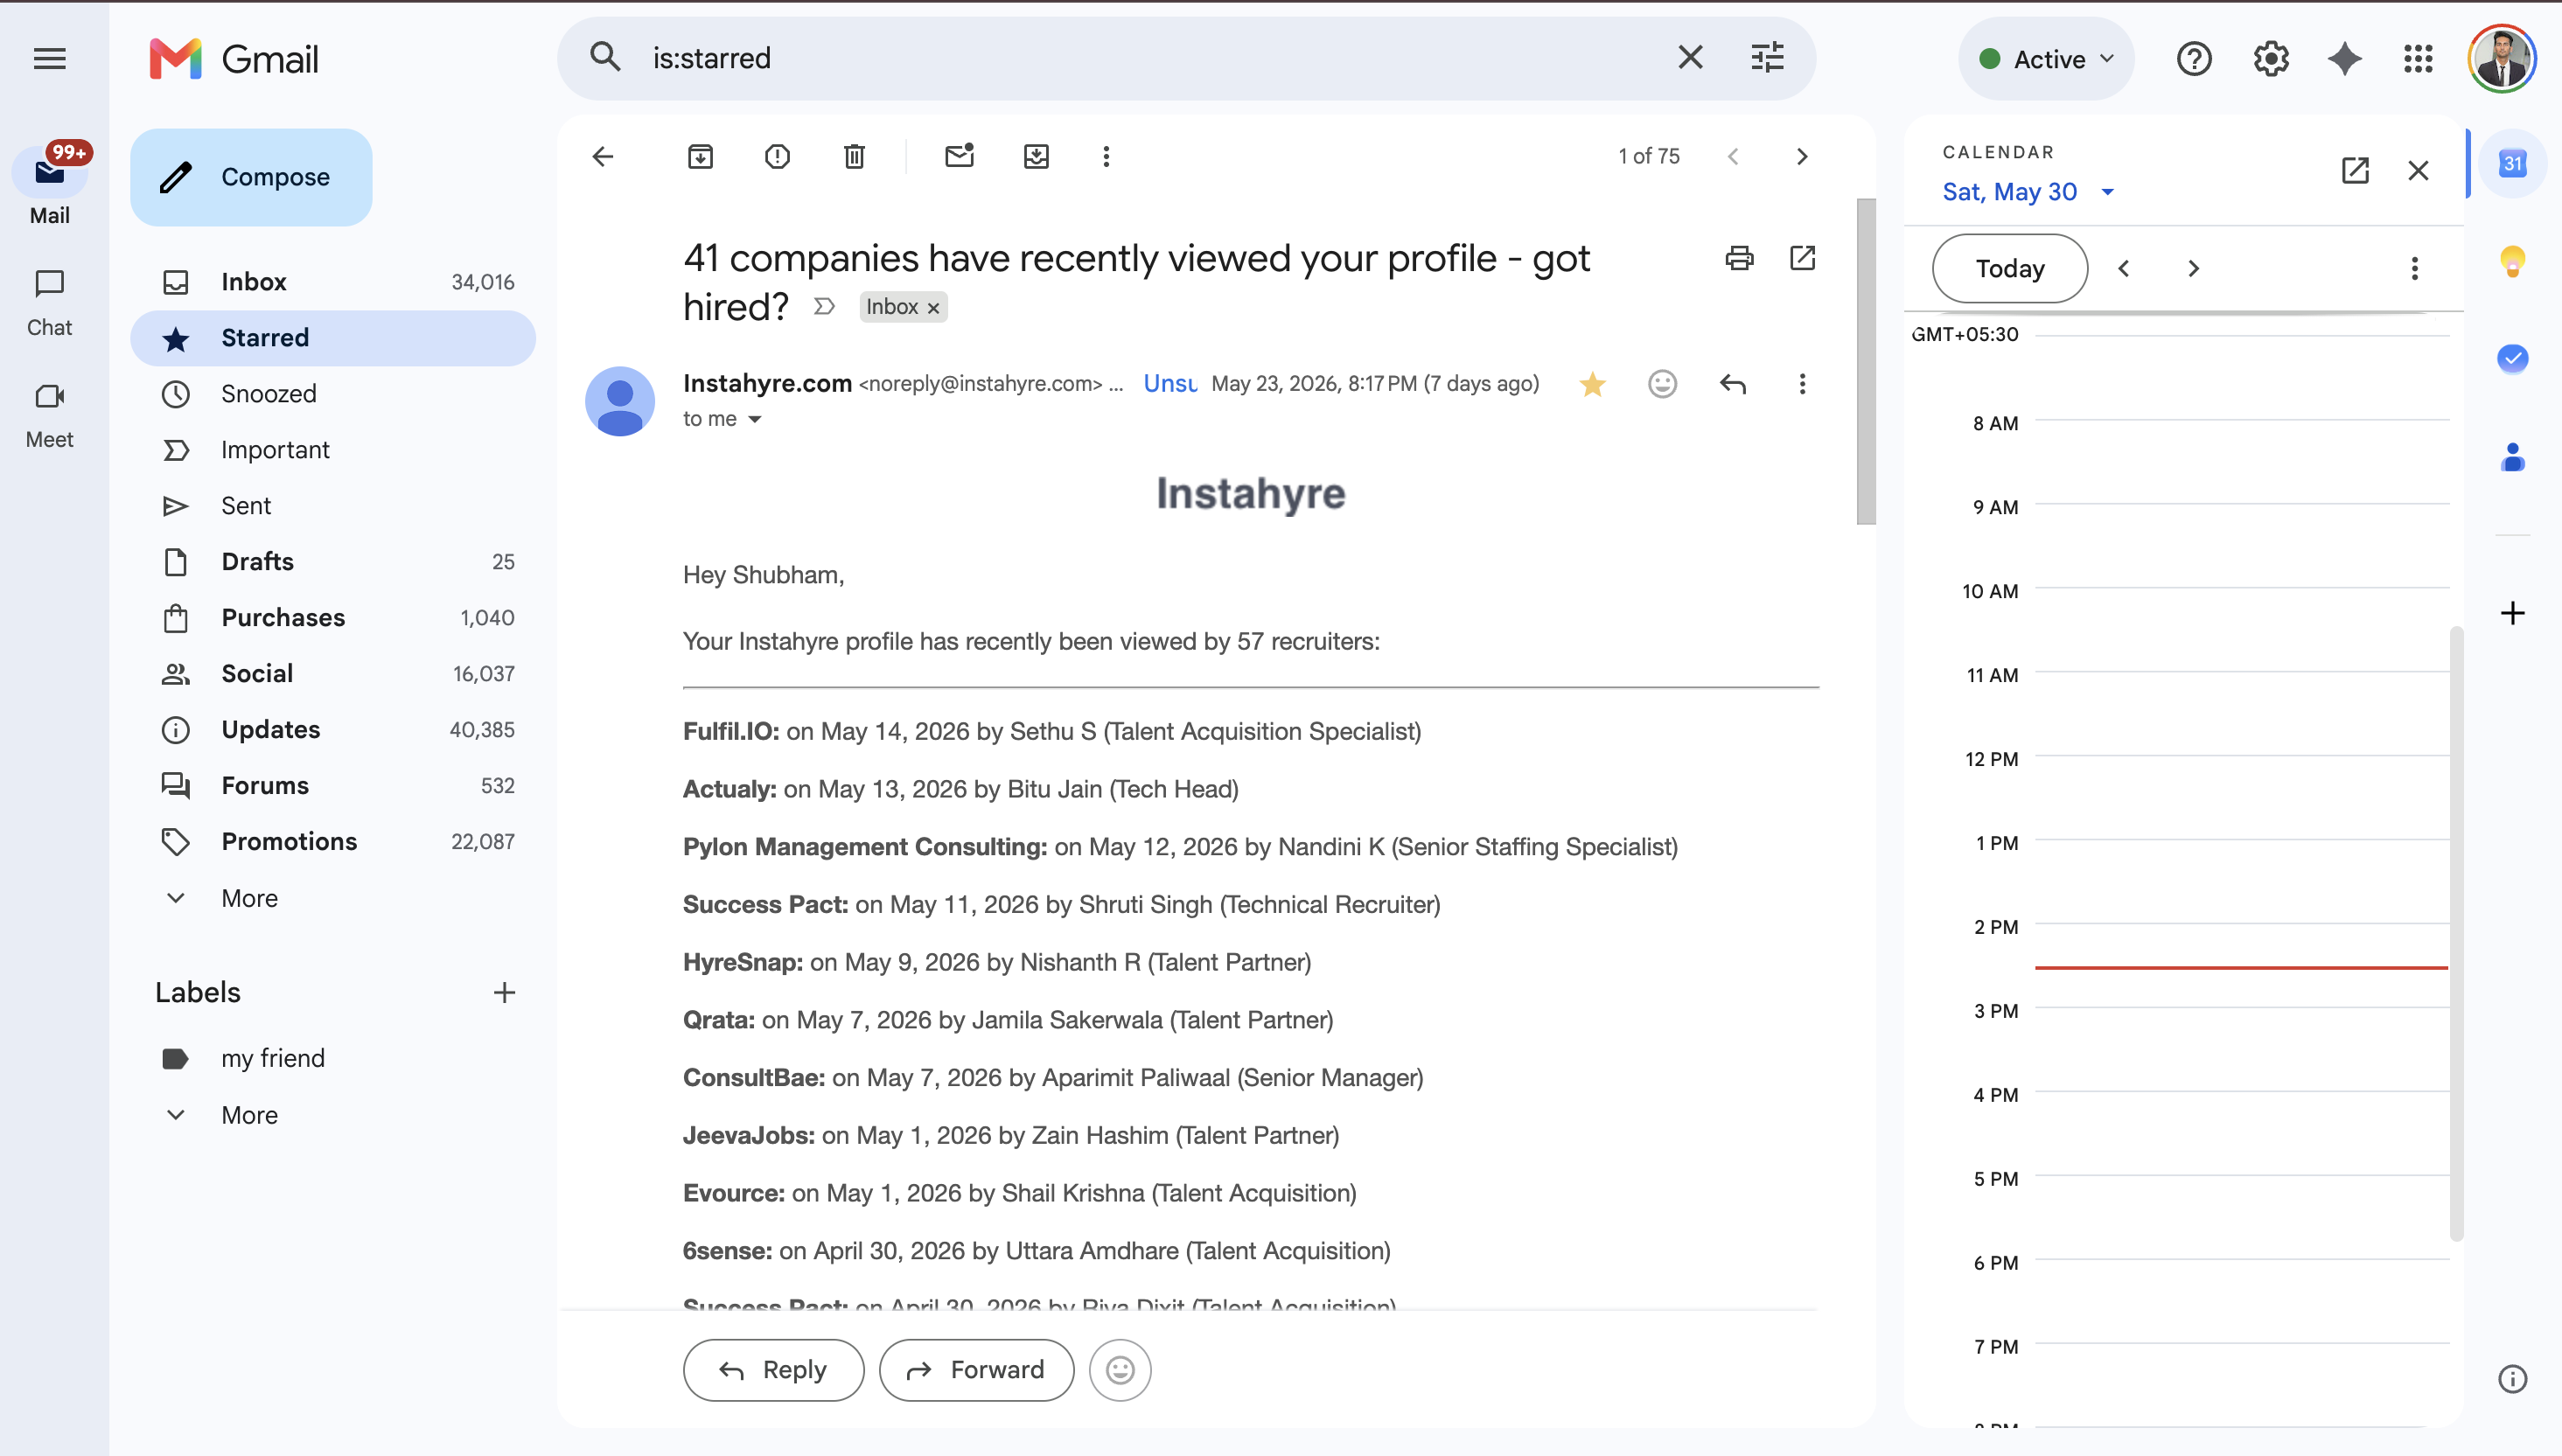
Task: Open the Sat, May 30 date picker
Action: [x=2028, y=192]
